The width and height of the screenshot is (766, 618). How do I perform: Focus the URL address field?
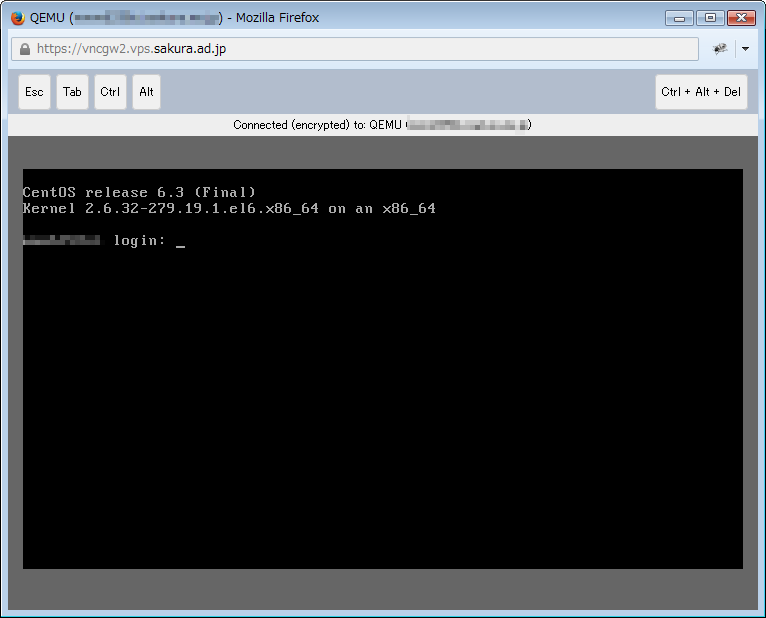(355, 49)
